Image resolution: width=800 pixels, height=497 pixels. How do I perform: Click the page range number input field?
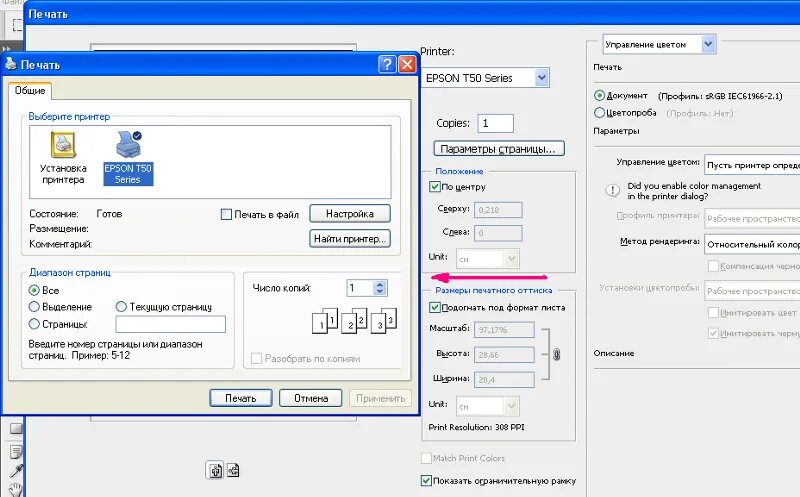[x=170, y=324]
